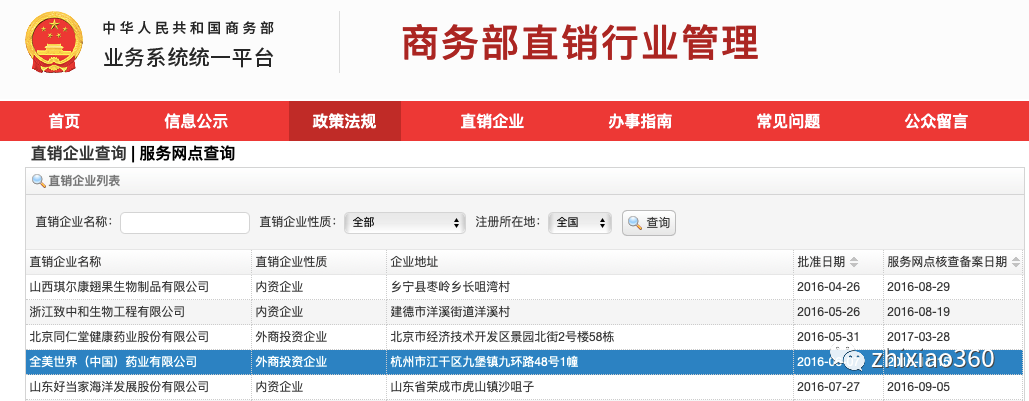Switch to 服务网点查询 tab
This screenshot has width=1029, height=401.
[187, 154]
